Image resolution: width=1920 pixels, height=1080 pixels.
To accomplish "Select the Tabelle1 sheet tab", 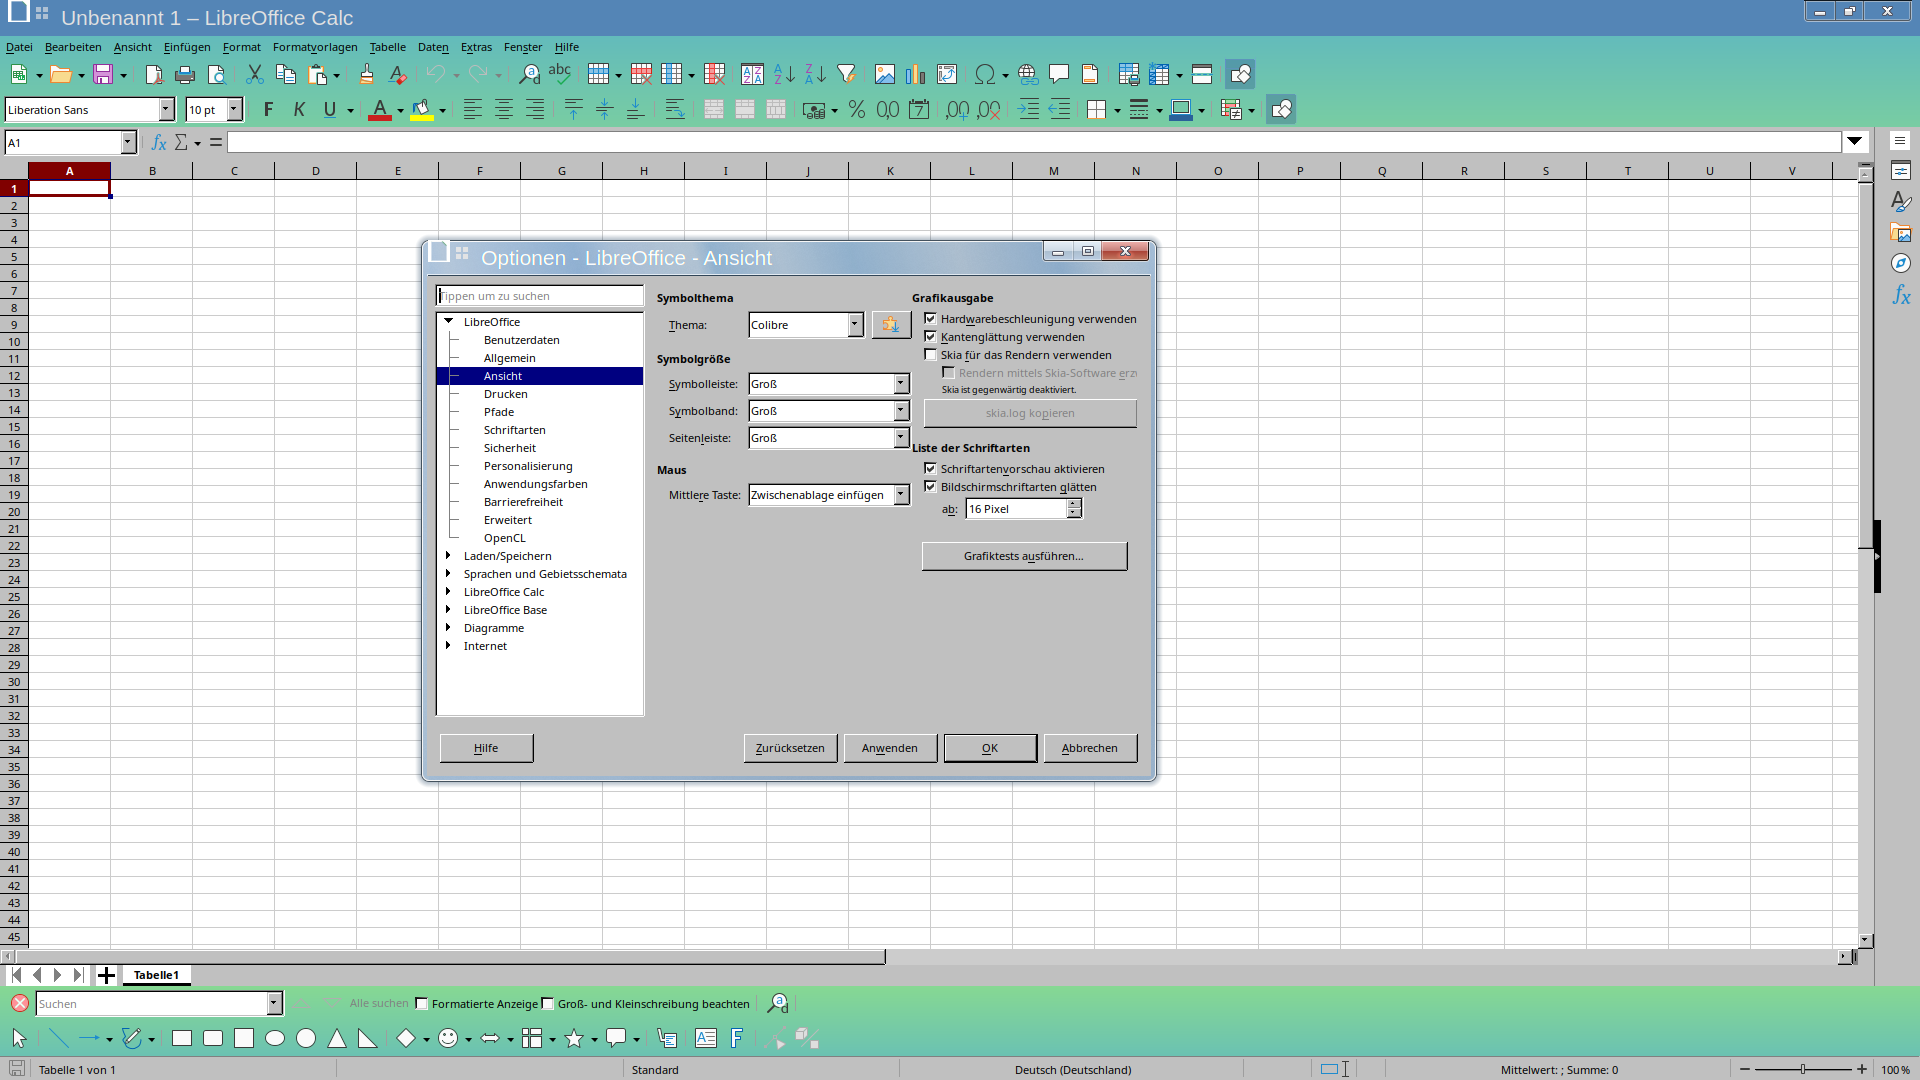I will click(156, 975).
